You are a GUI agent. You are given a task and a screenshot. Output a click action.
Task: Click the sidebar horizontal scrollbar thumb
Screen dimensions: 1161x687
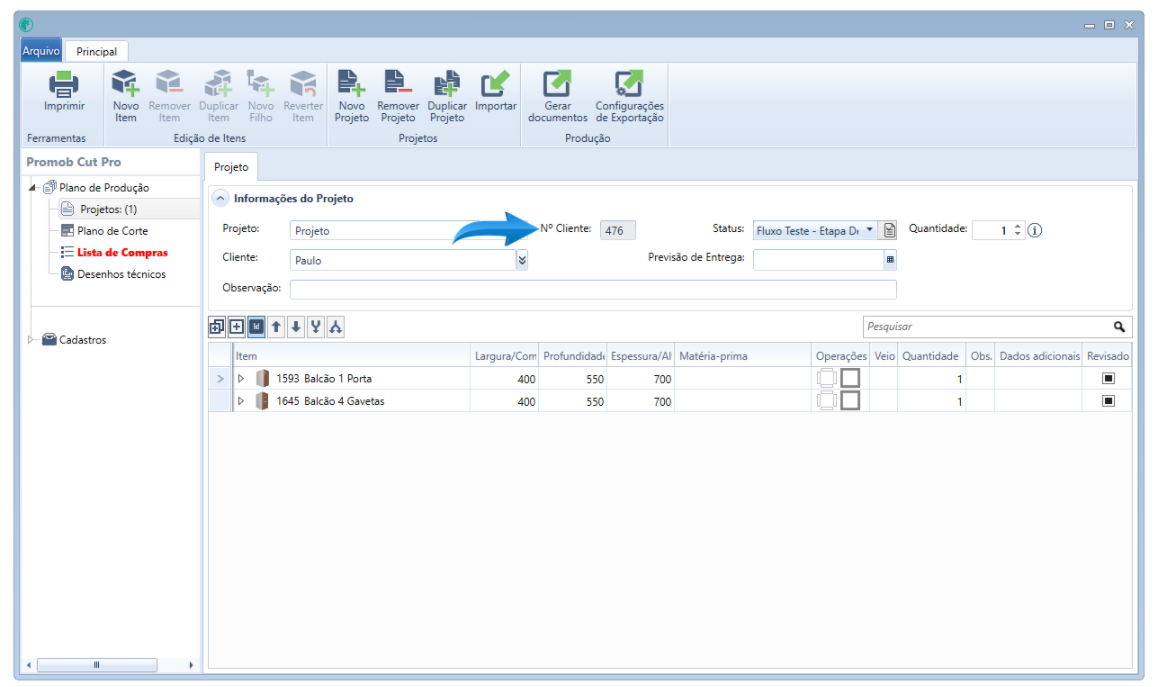(x=96, y=665)
